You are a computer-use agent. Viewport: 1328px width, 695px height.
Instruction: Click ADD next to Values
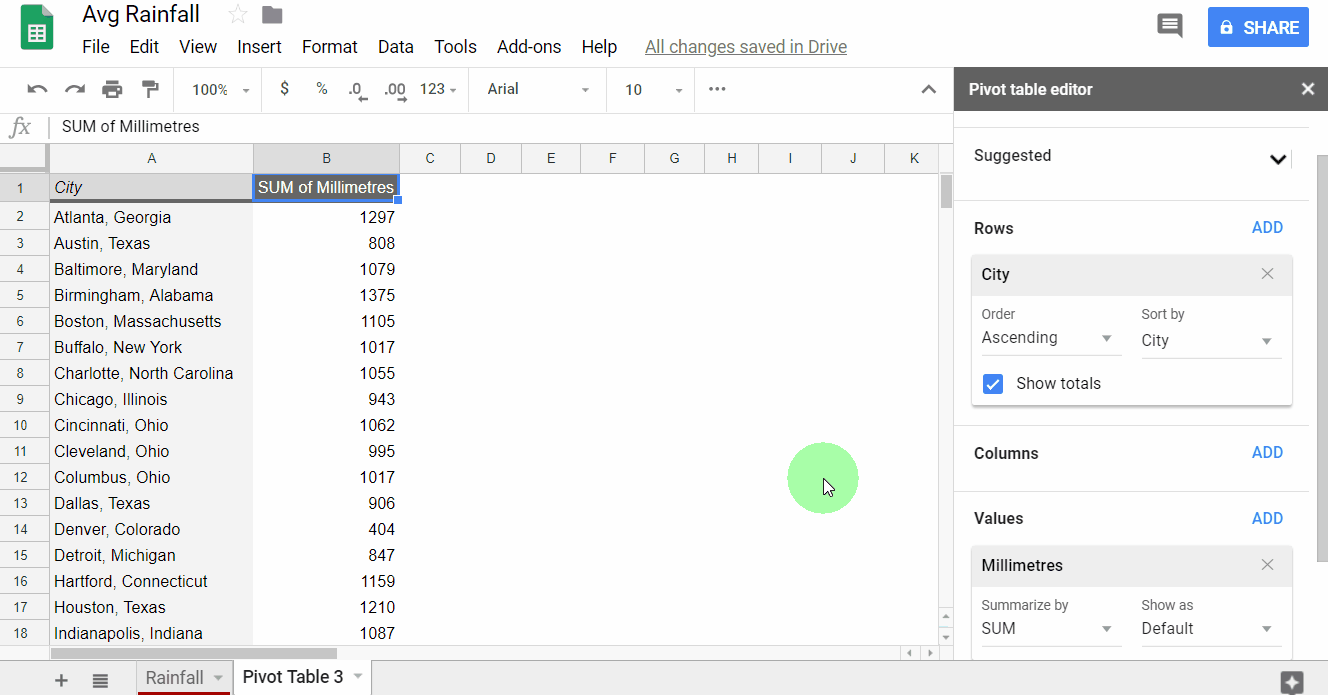(x=1267, y=519)
